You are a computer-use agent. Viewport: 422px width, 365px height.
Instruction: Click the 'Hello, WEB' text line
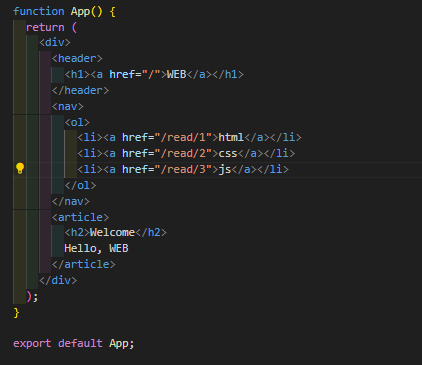(x=96, y=248)
